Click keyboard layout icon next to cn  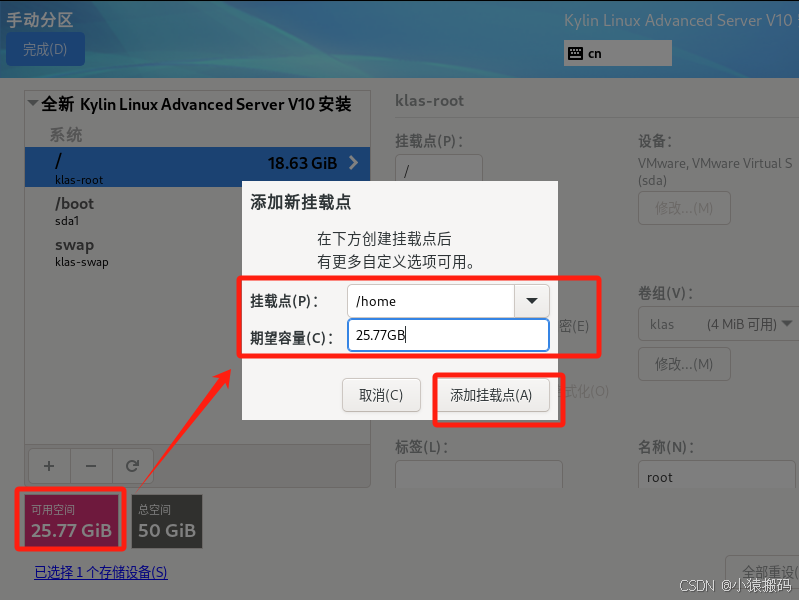(575, 53)
